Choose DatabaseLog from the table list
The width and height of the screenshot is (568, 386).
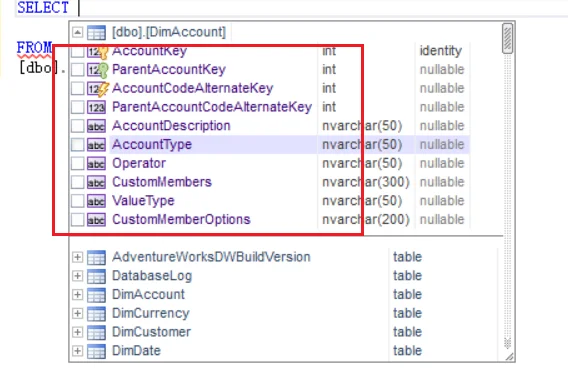[x=152, y=276]
